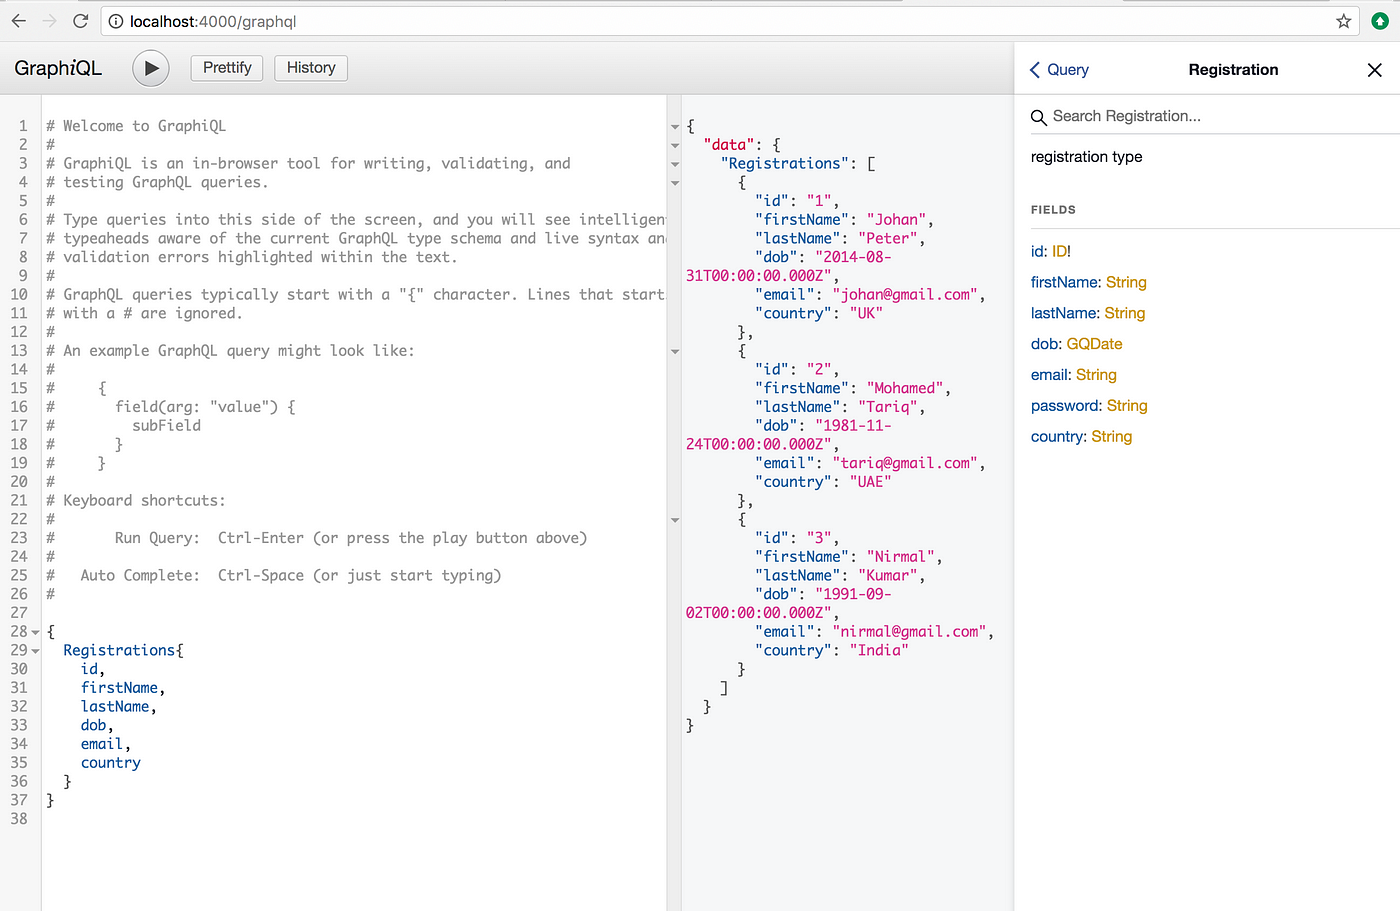
Task: Open the country field docs
Action: (x=1058, y=437)
